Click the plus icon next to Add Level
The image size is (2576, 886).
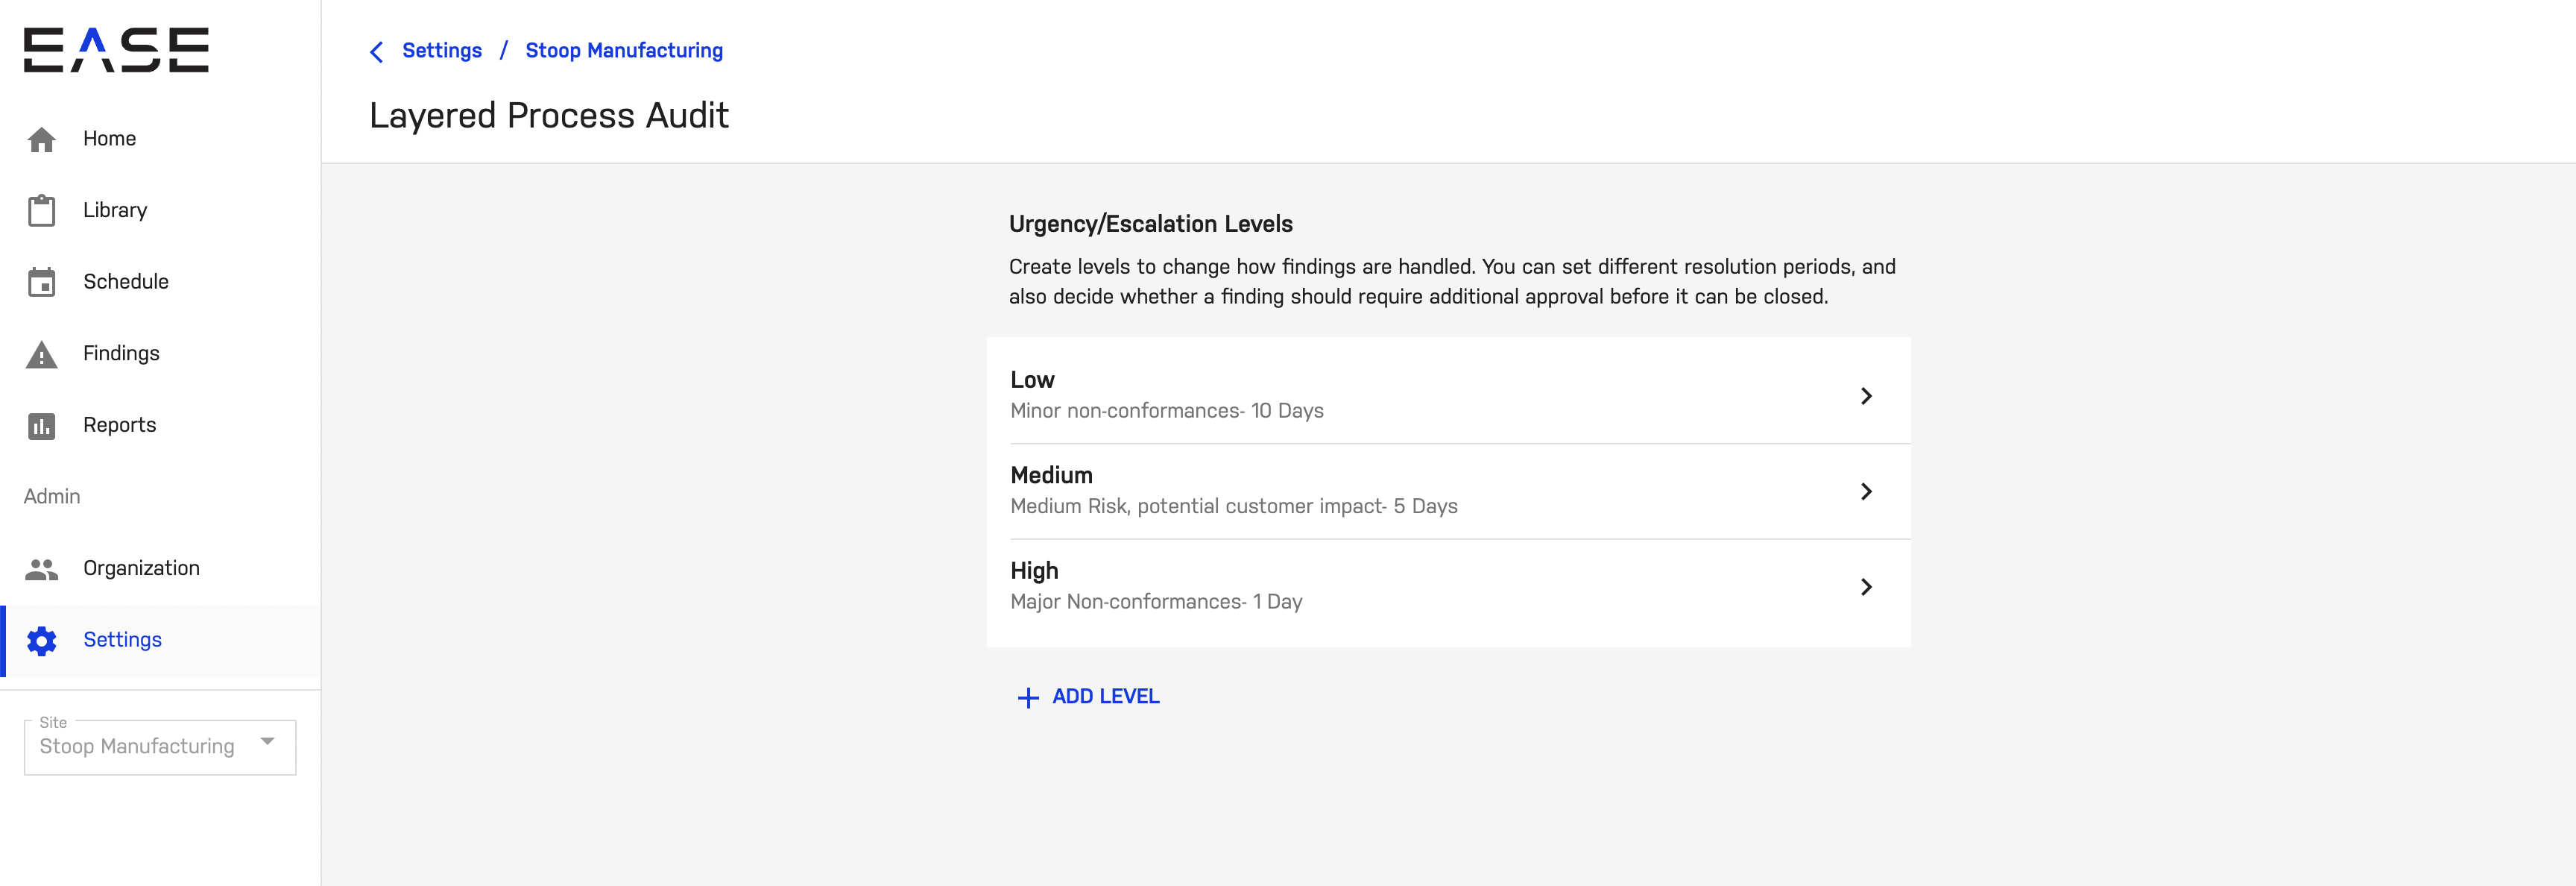tap(1028, 698)
